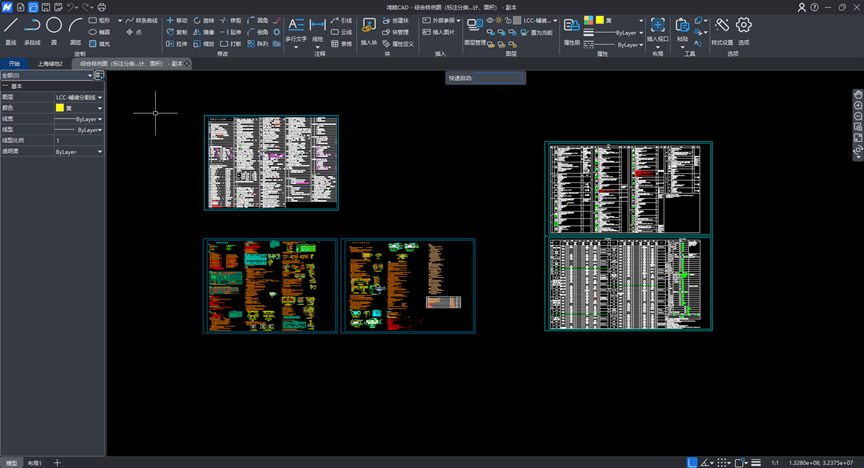The image size is (864, 468).
Task: Switch to the 上海绿地2 document tab
Action: pos(50,63)
